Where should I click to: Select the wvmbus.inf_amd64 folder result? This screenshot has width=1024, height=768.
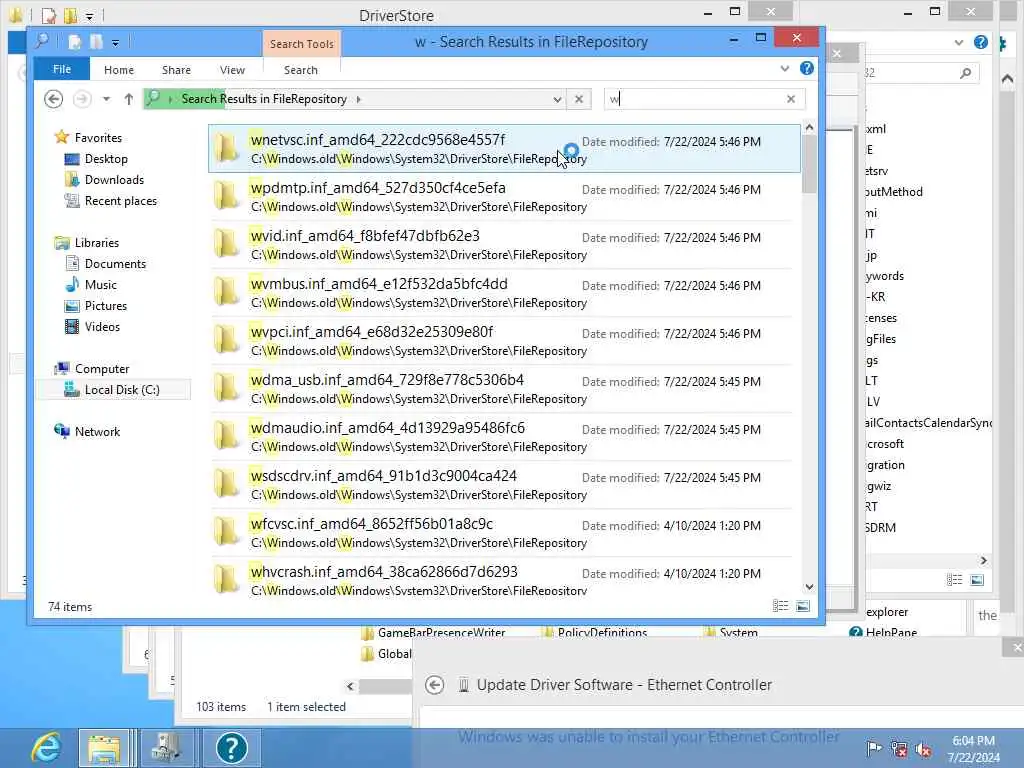(x=504, y=293)
